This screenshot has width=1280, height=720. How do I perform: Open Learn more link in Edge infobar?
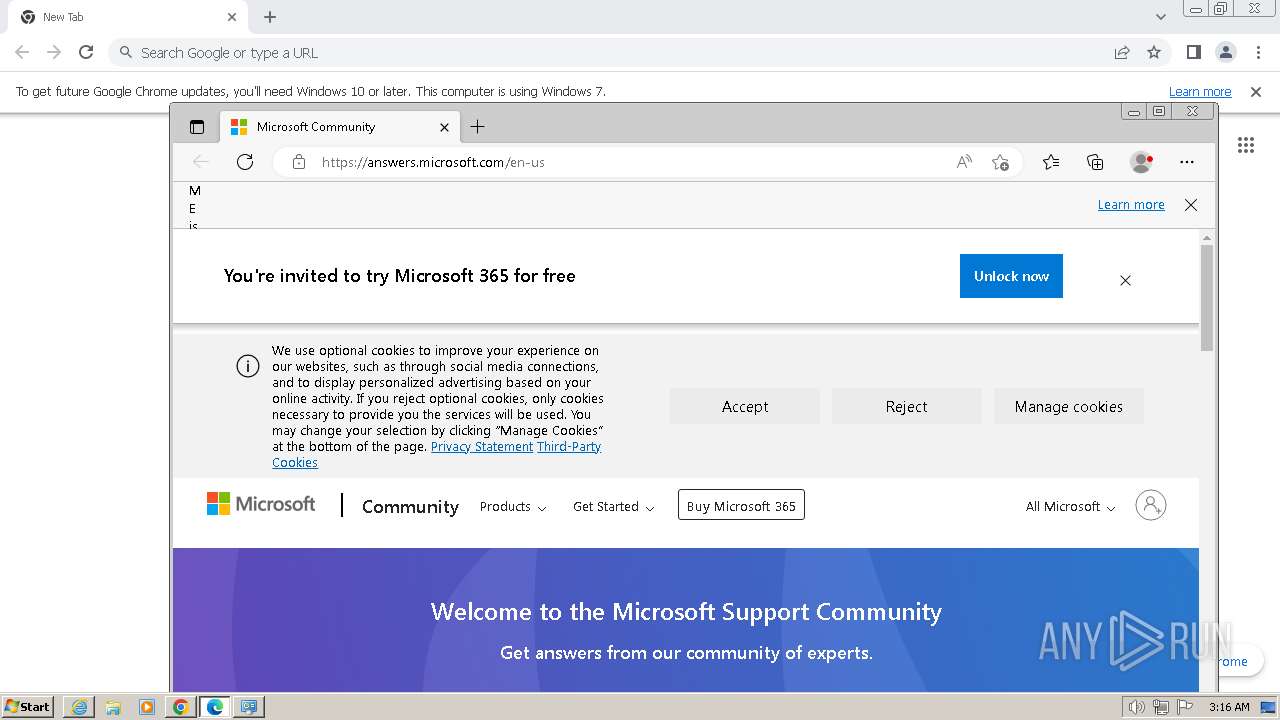click(1131, 205)
